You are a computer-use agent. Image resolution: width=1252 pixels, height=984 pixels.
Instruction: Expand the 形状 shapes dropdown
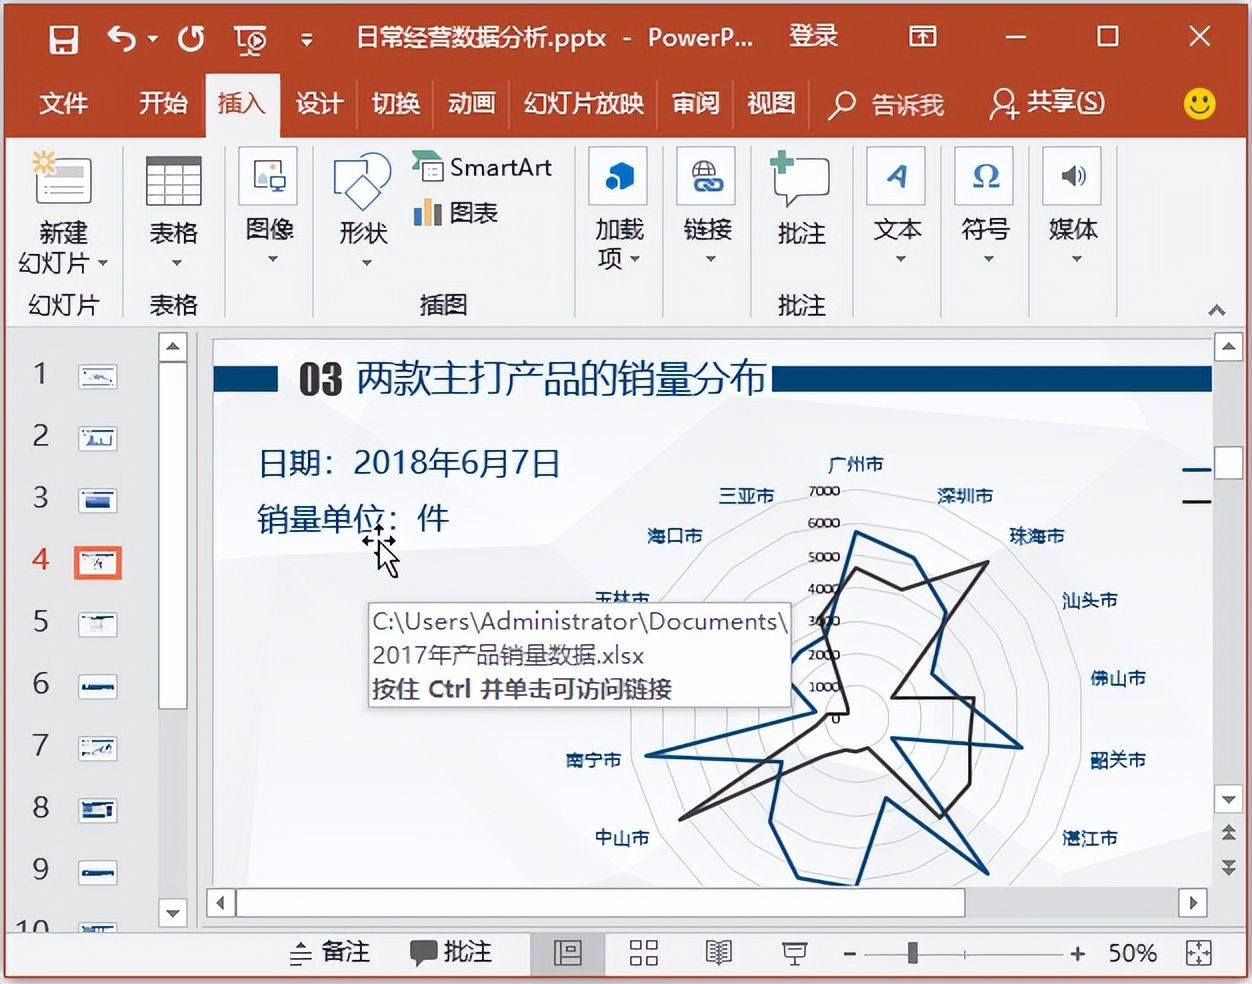(x=361, y=263)
